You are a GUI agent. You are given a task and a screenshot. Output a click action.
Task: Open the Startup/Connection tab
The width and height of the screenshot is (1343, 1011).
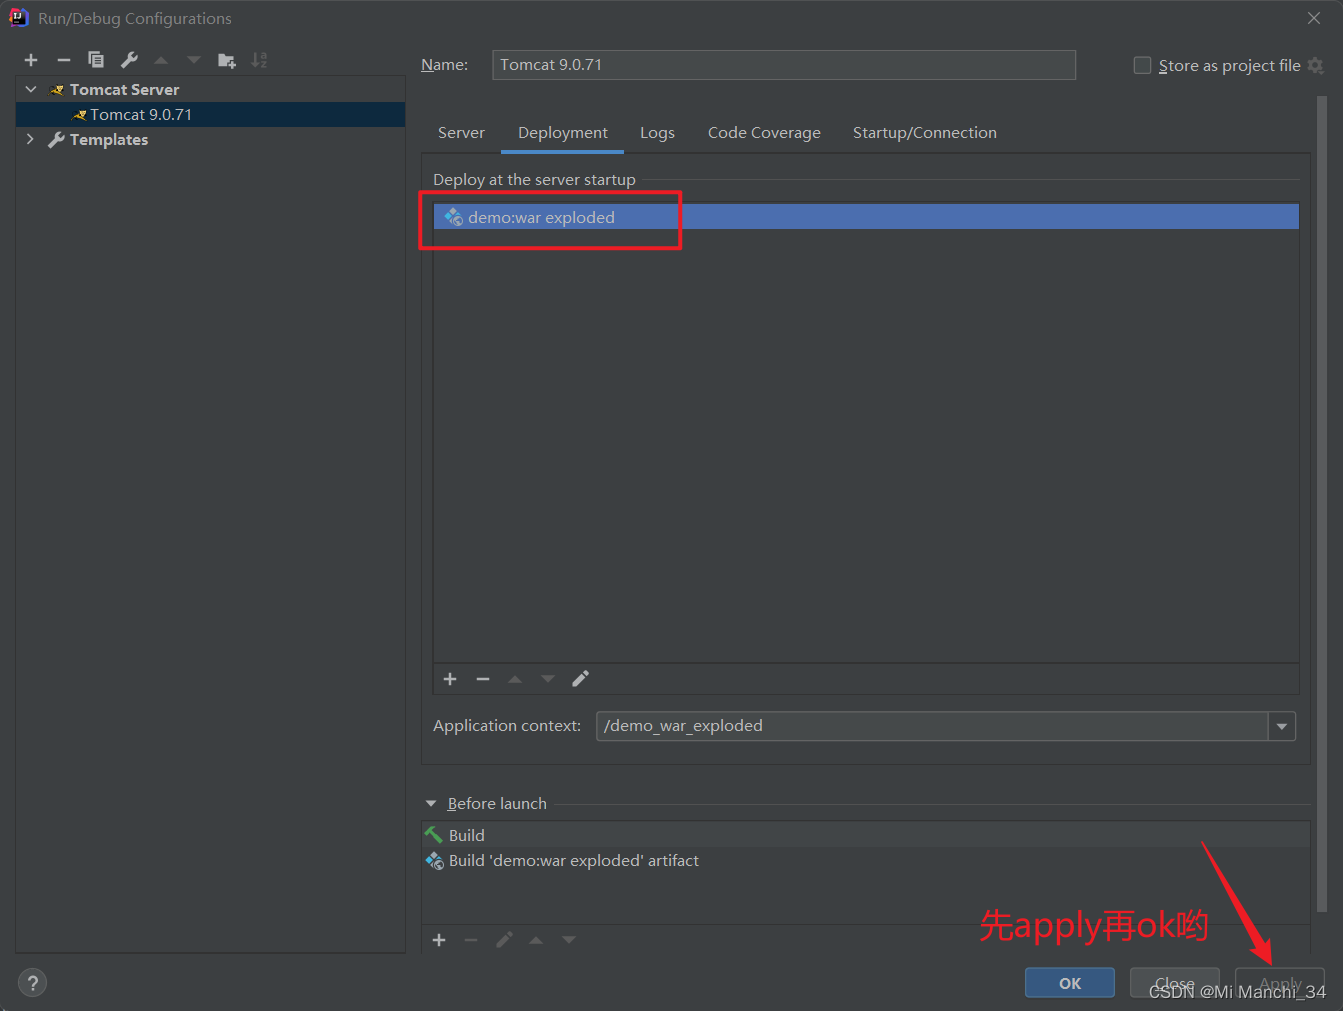pos(925,133)
